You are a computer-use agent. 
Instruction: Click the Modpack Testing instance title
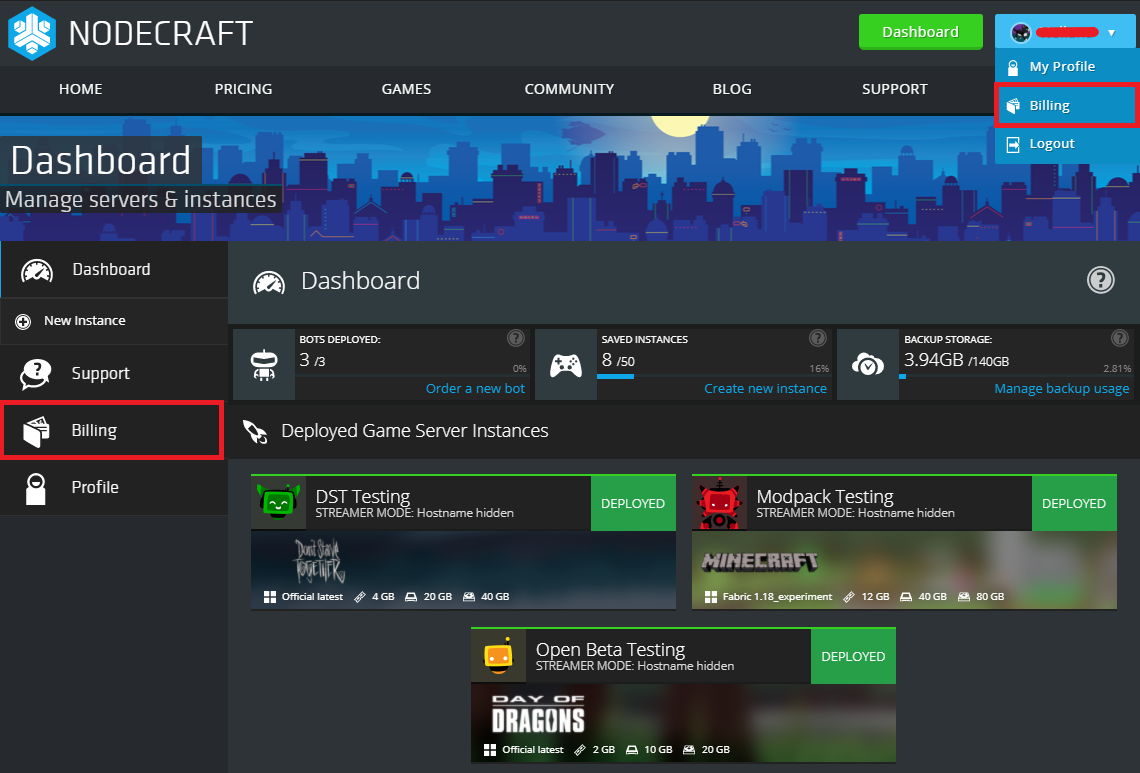824,496
